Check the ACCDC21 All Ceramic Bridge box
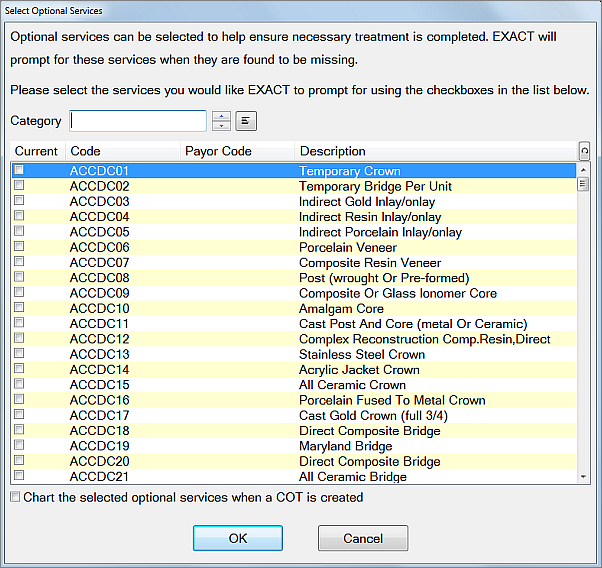The width and height of the screenshot is (602, 568). [19, 475]
